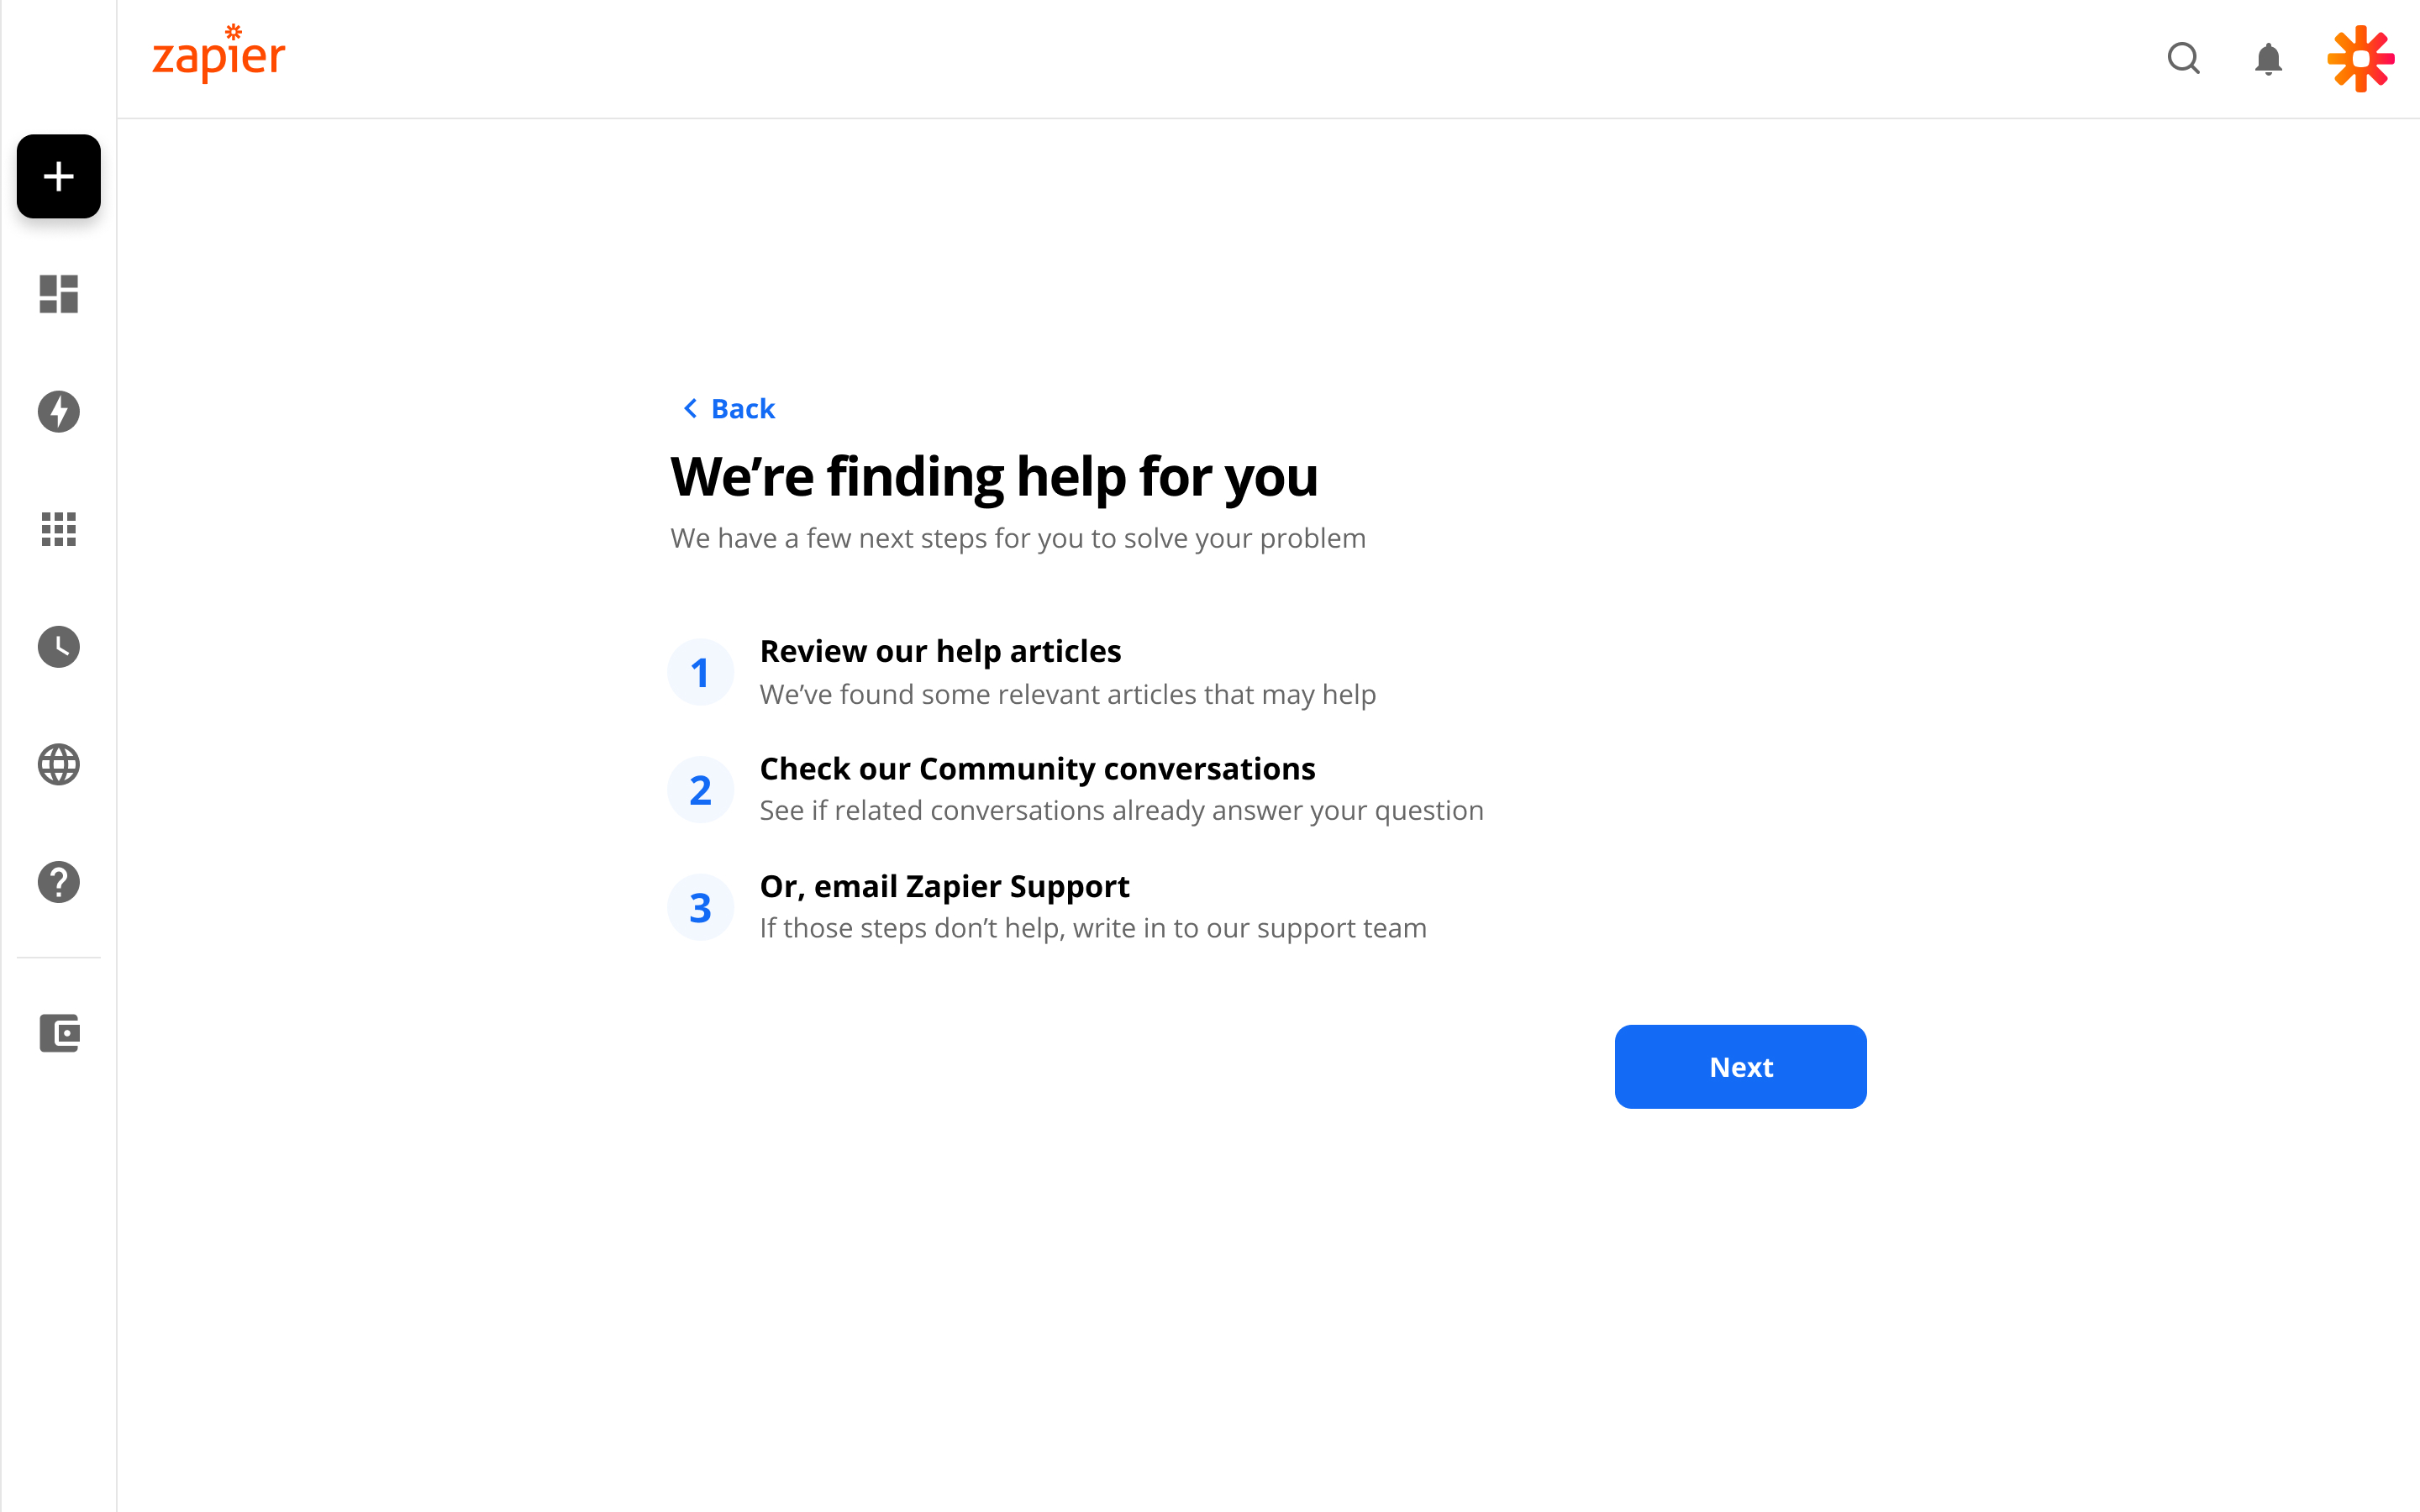Open Help via the question mark icon
The width and height of the screenshot is (2420, 1512).
(x=57, y=882)
